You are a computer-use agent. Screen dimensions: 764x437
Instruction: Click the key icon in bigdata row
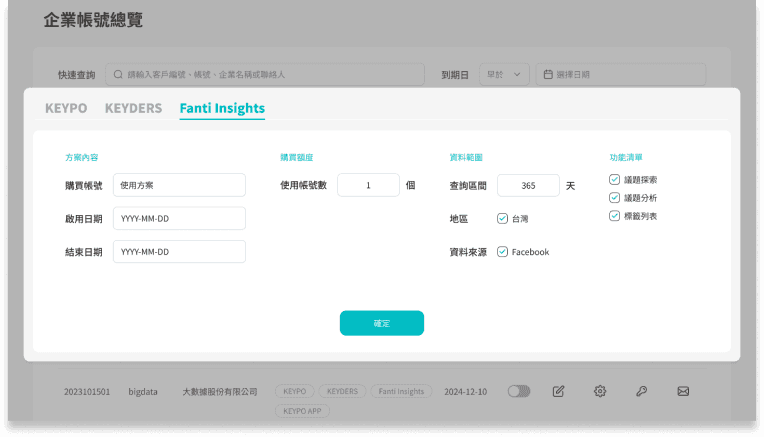641,391
